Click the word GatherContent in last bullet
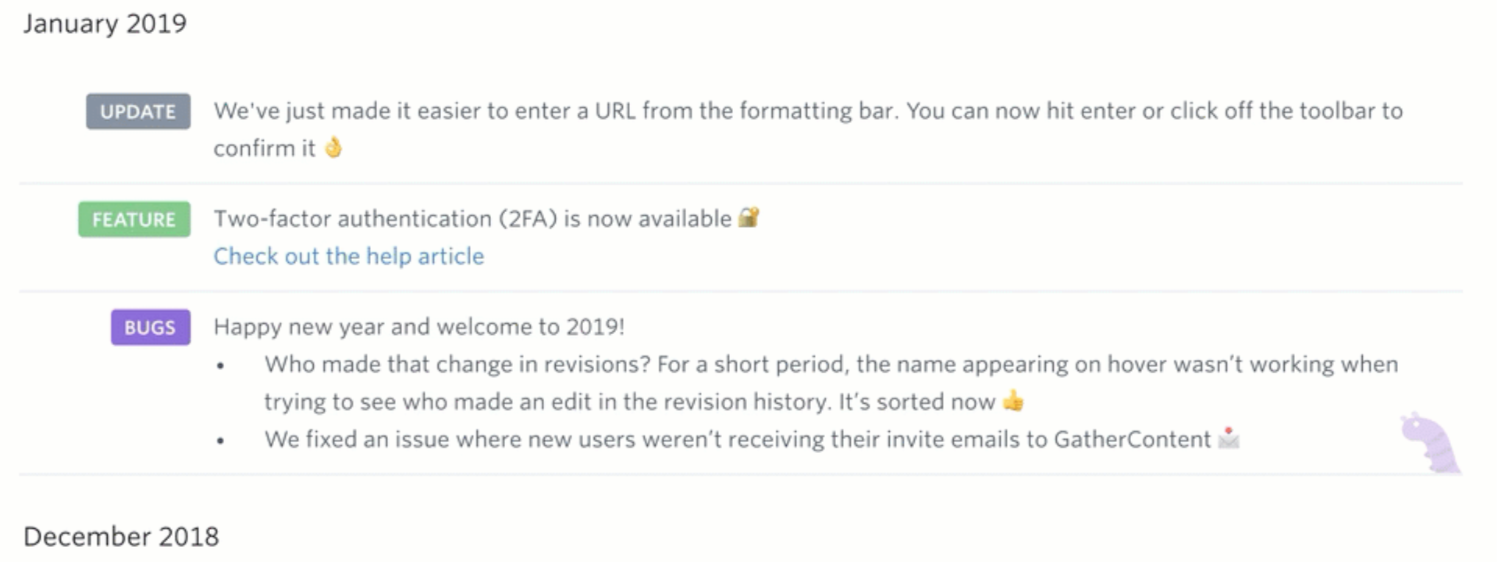Image resolution: width=1498 pixels, height=562 pixels. click(1133, 439)
